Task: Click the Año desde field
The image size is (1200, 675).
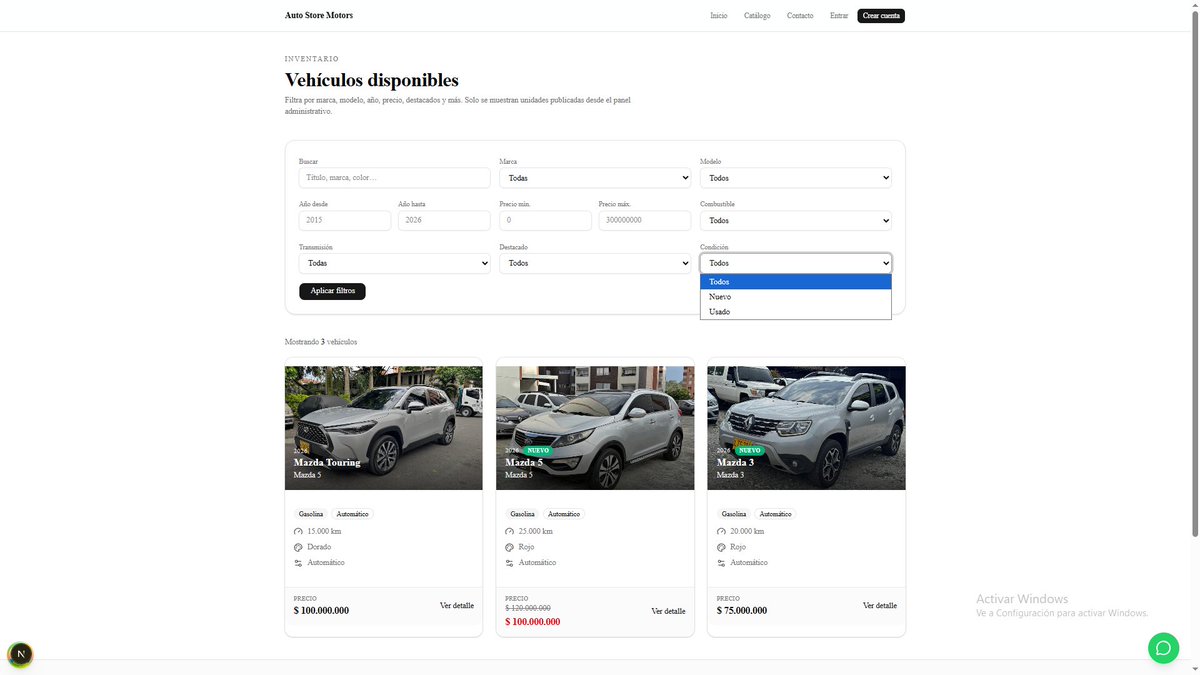Action: 345,221
